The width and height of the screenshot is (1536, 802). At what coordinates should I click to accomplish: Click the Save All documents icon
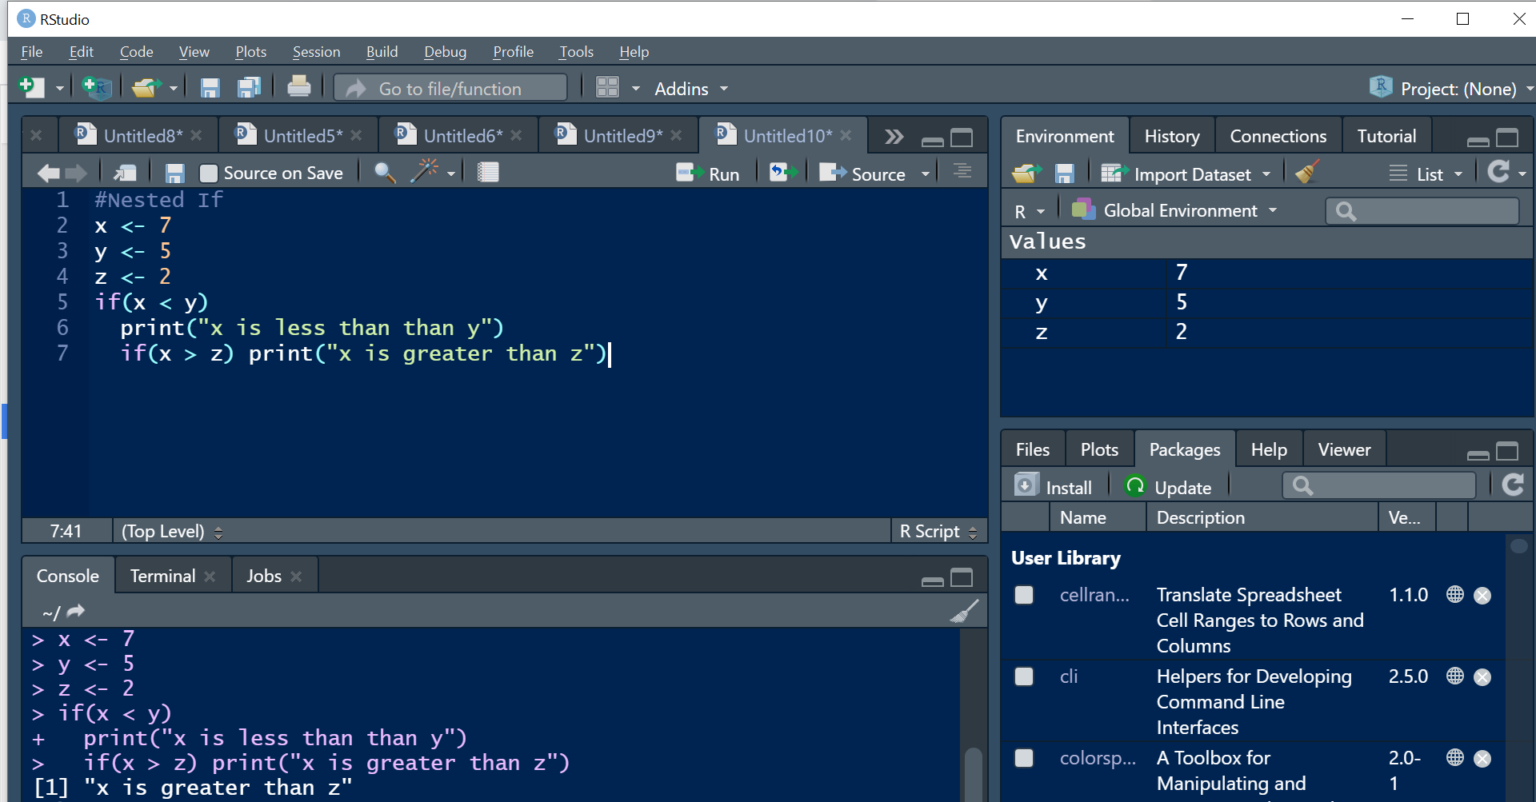[249, 88]
